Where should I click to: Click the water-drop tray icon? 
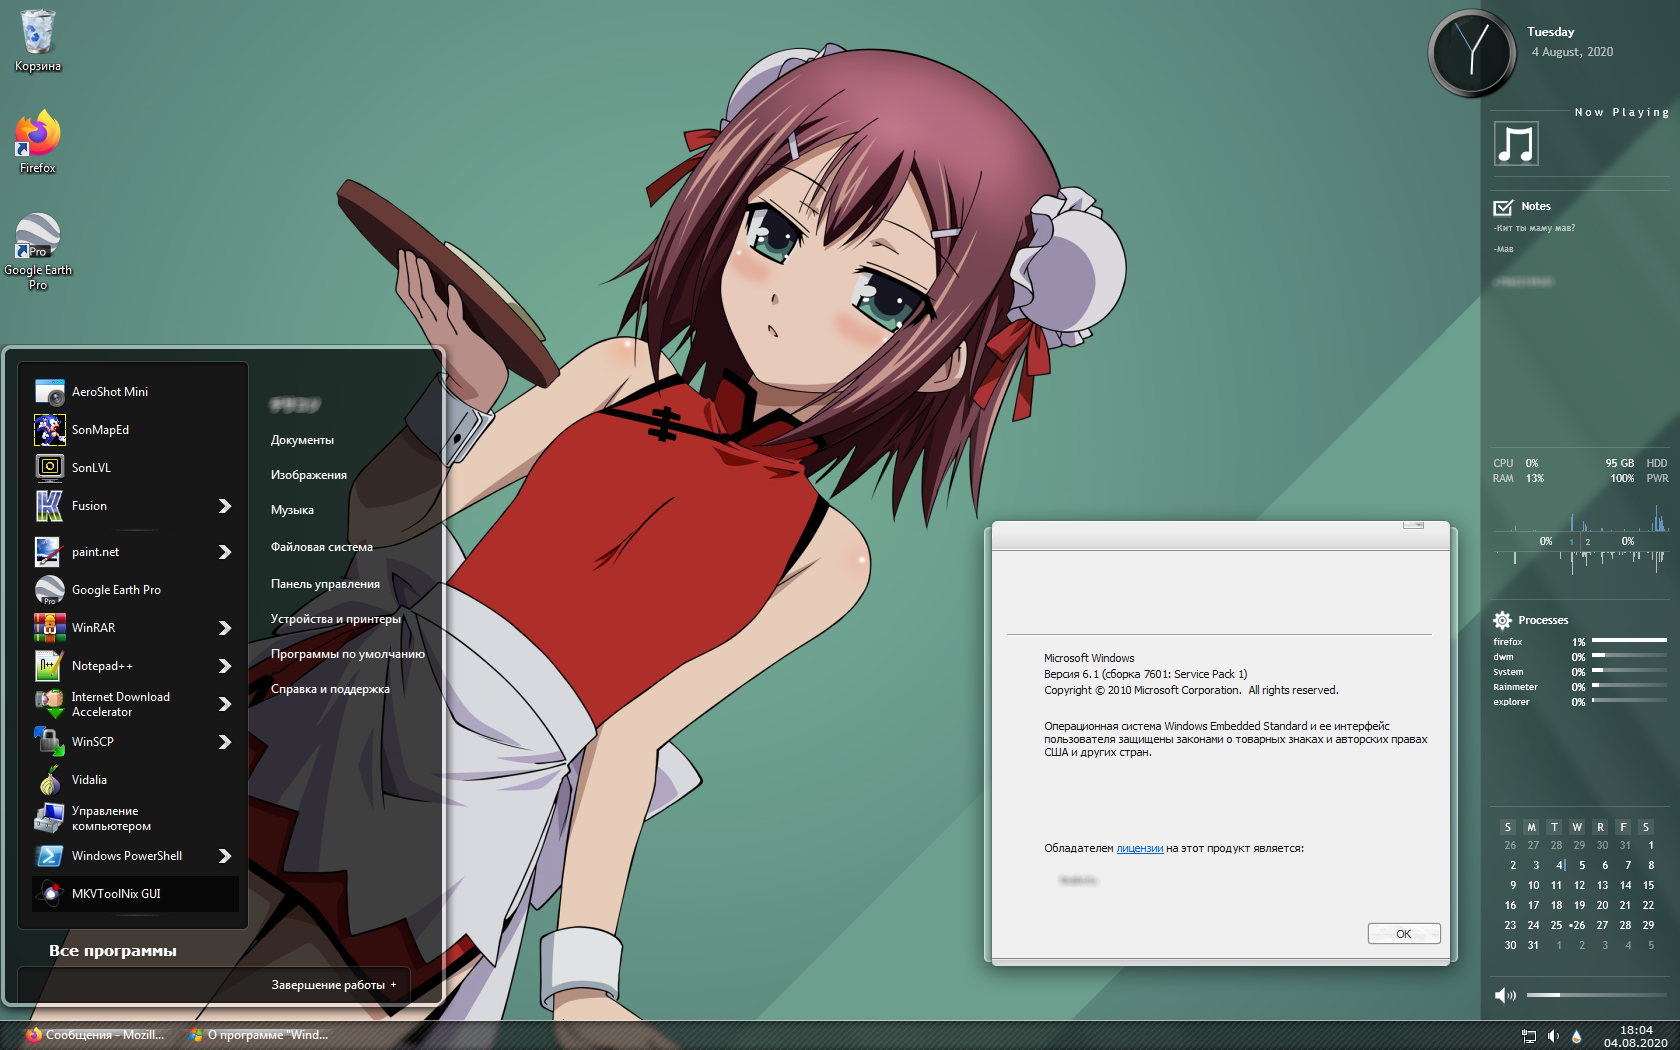1577,1036
